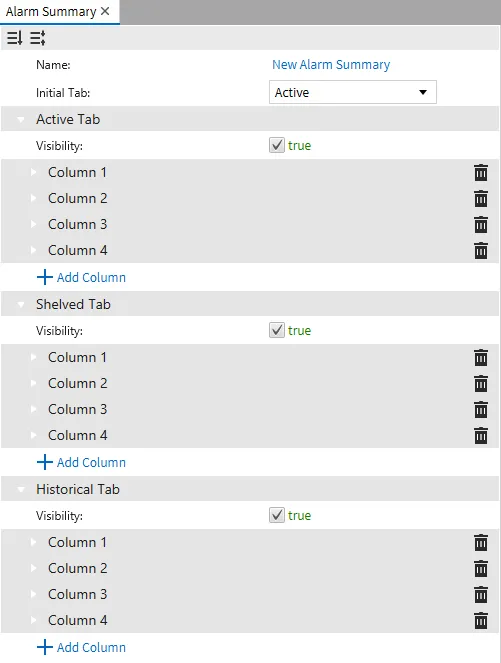The image size is (501, 663).
Task: Delete Column 4 in Historical Tab
Action: (481, 621)
